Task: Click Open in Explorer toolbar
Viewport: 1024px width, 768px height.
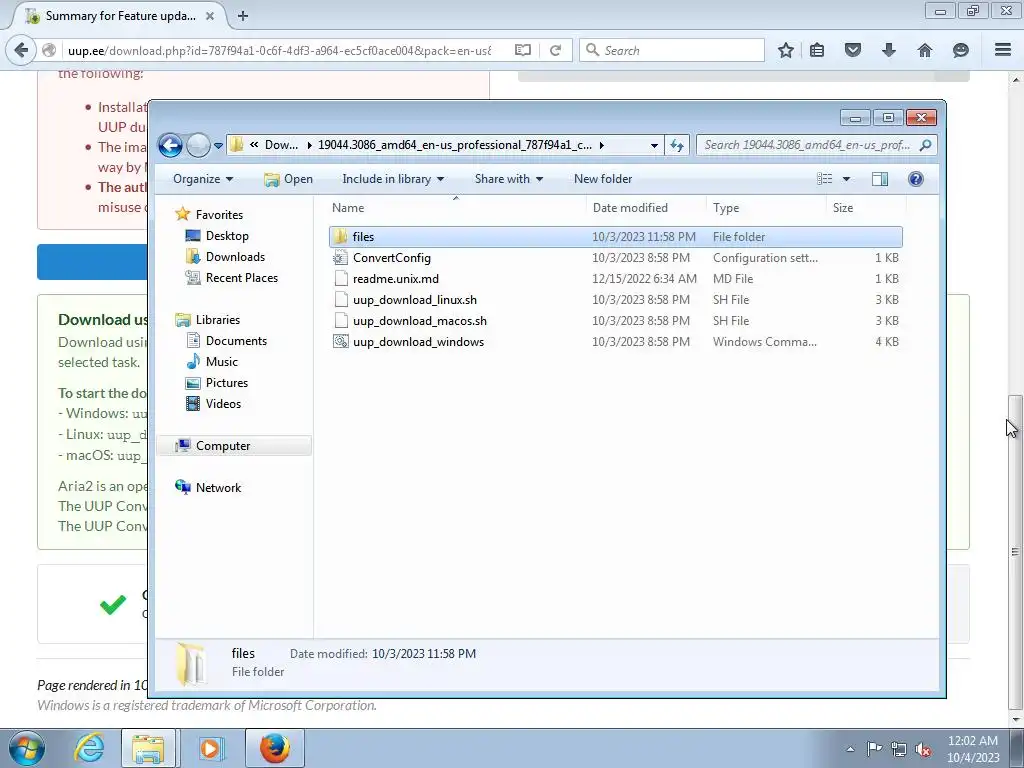Action: click(289, 179)
